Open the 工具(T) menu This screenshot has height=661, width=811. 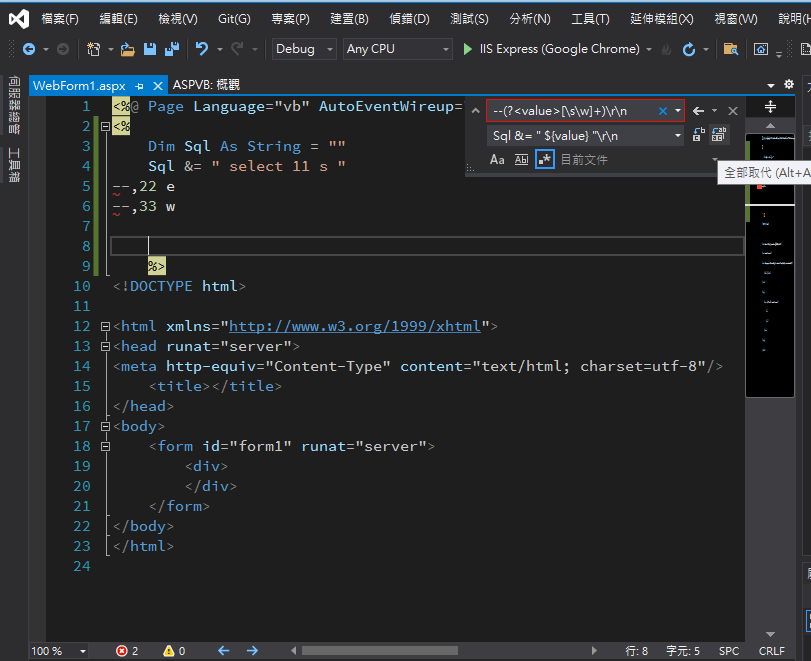(x=590, y=19)
